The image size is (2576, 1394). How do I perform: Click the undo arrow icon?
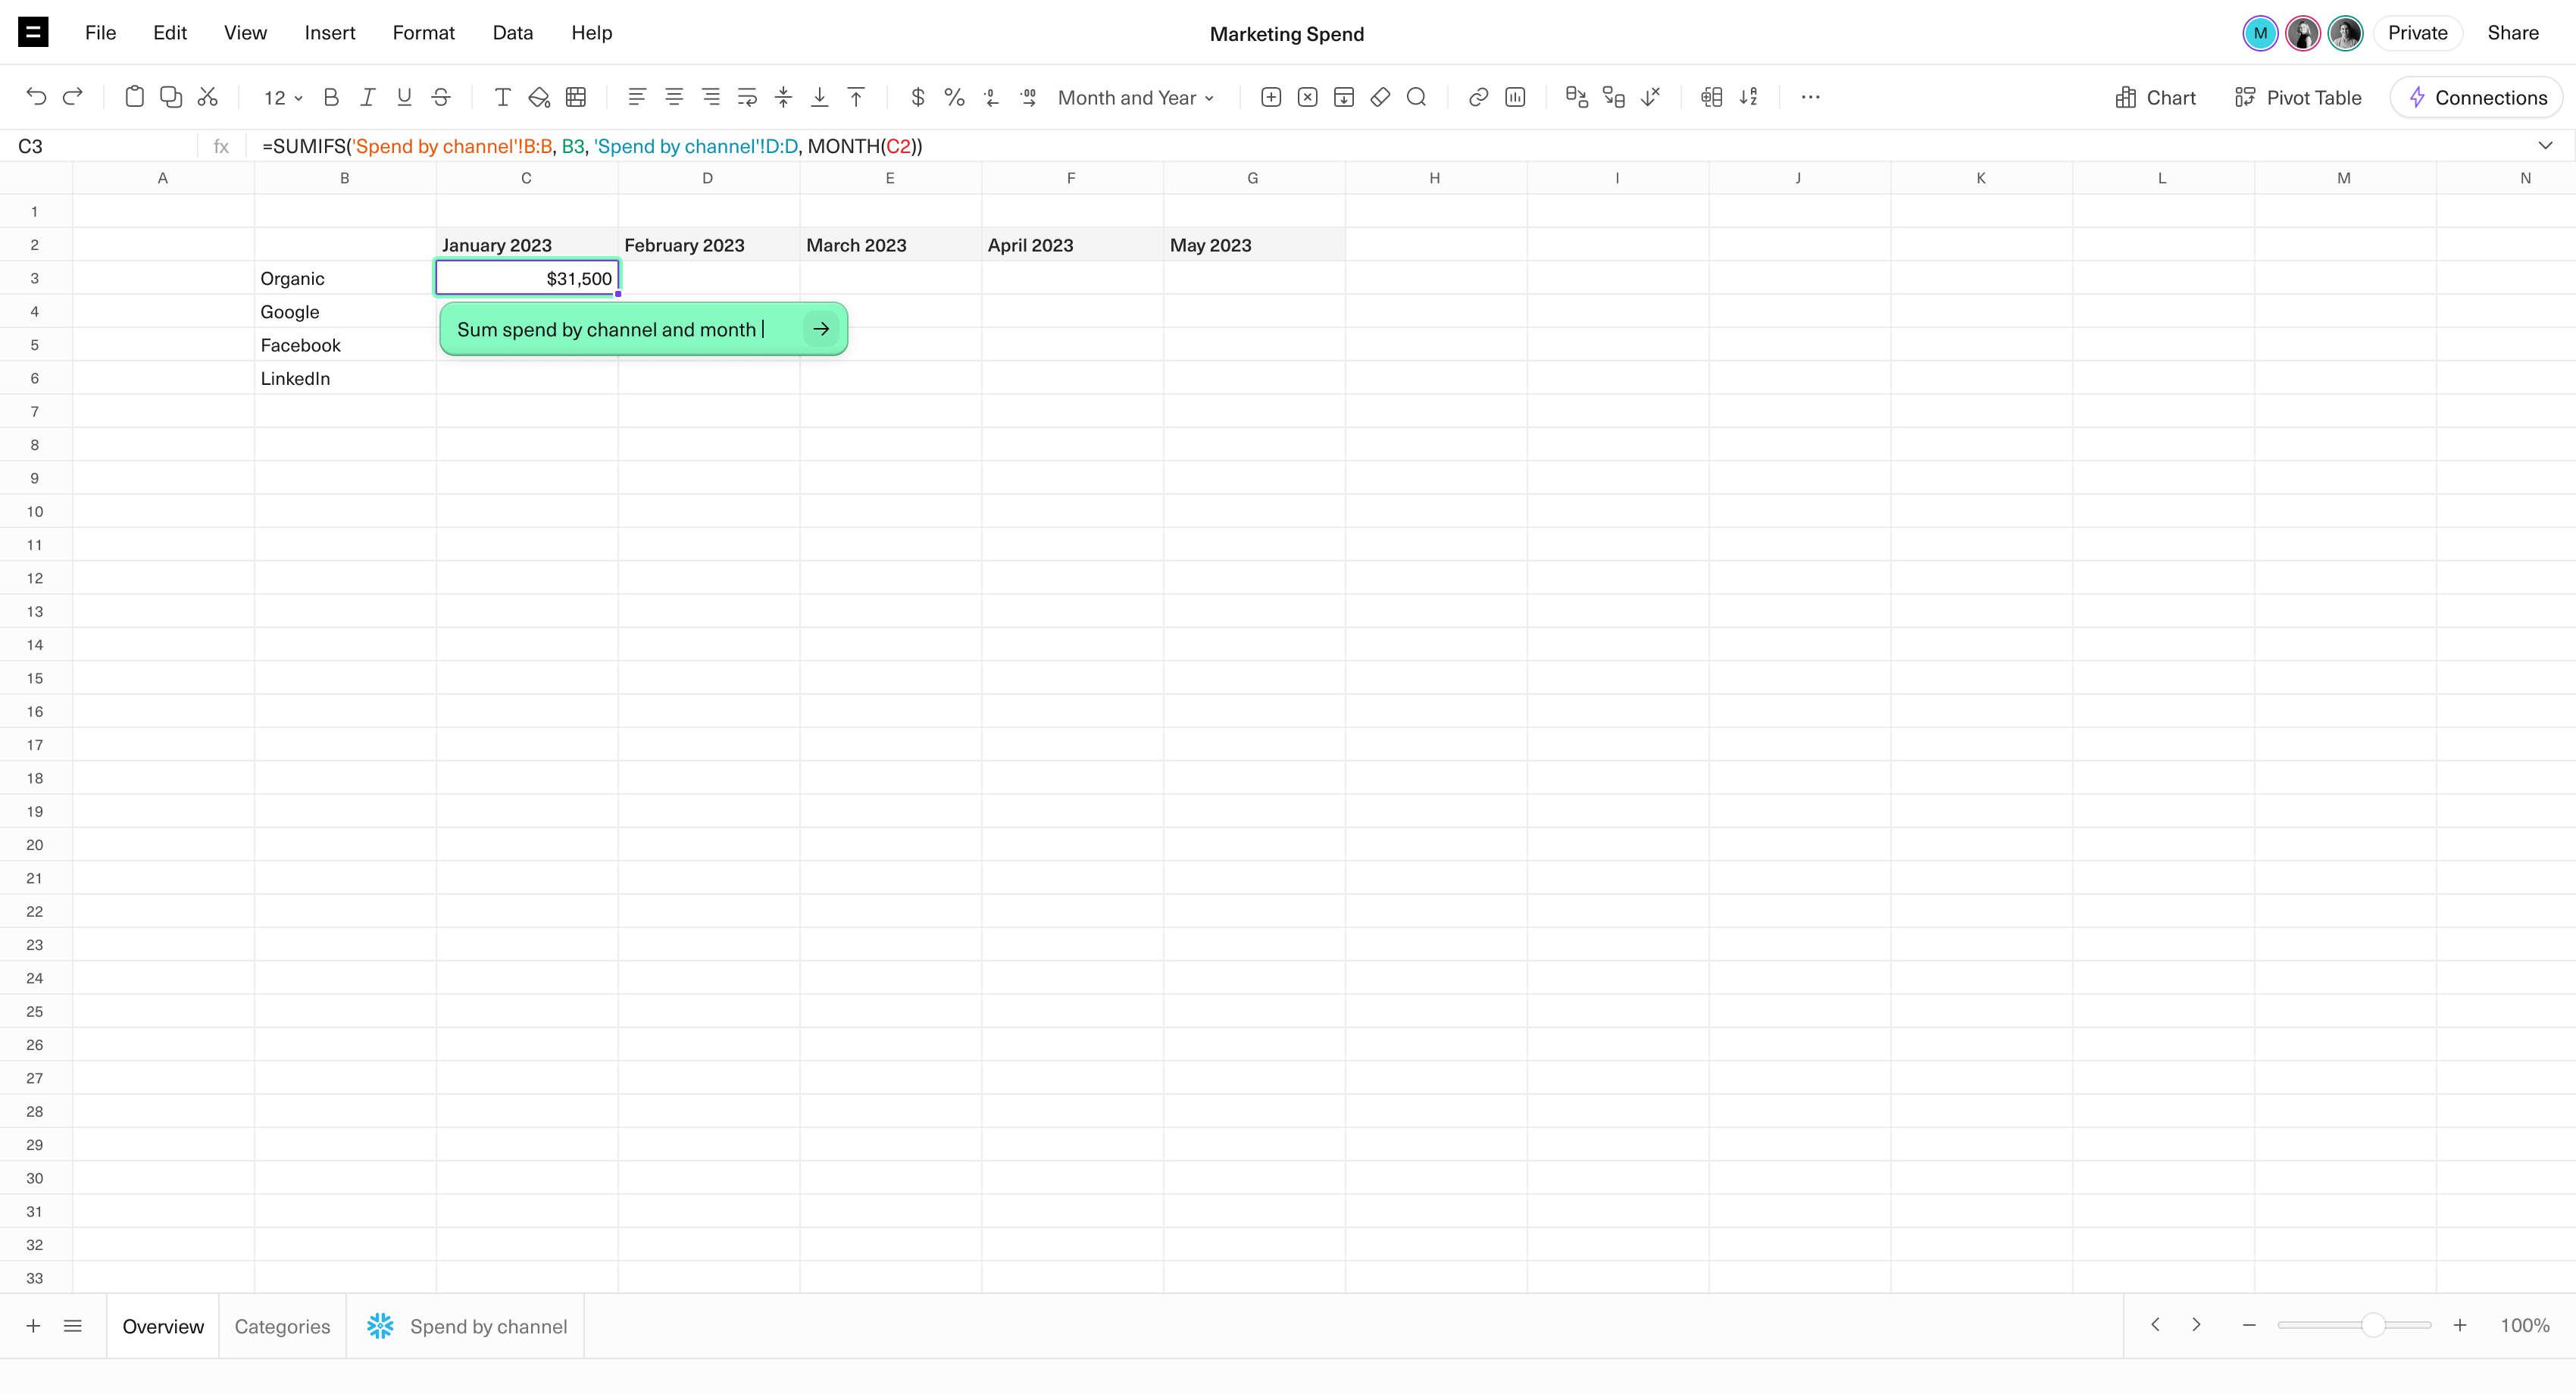pos(36,97)
